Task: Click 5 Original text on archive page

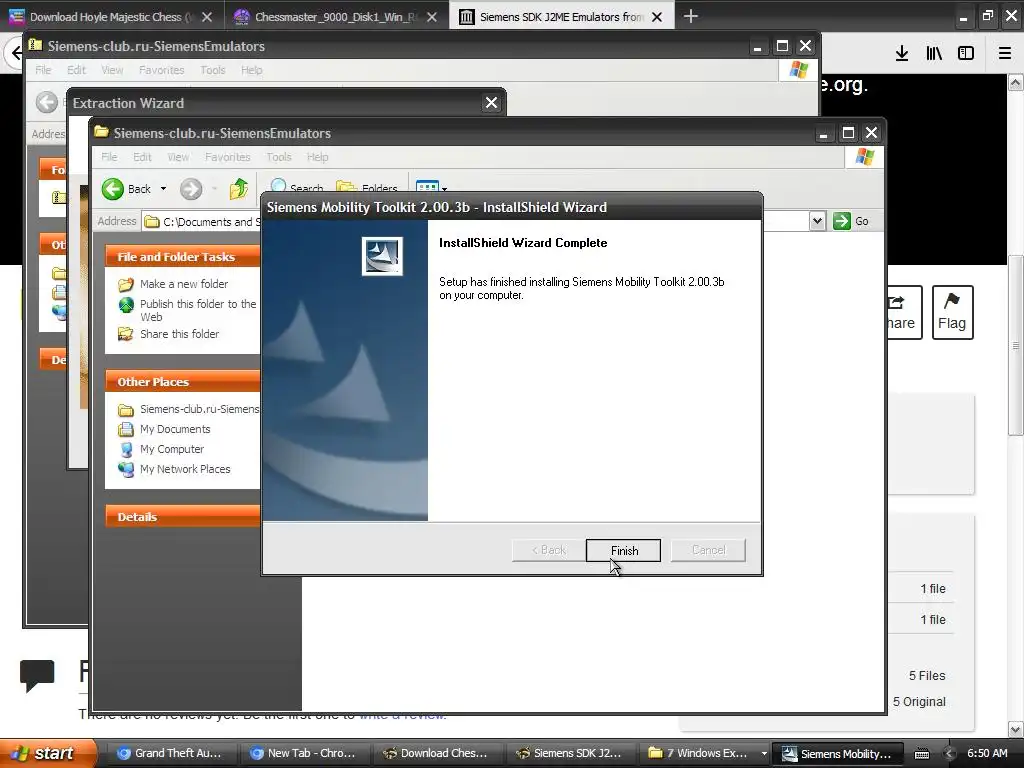Action: tap(919, 701)
